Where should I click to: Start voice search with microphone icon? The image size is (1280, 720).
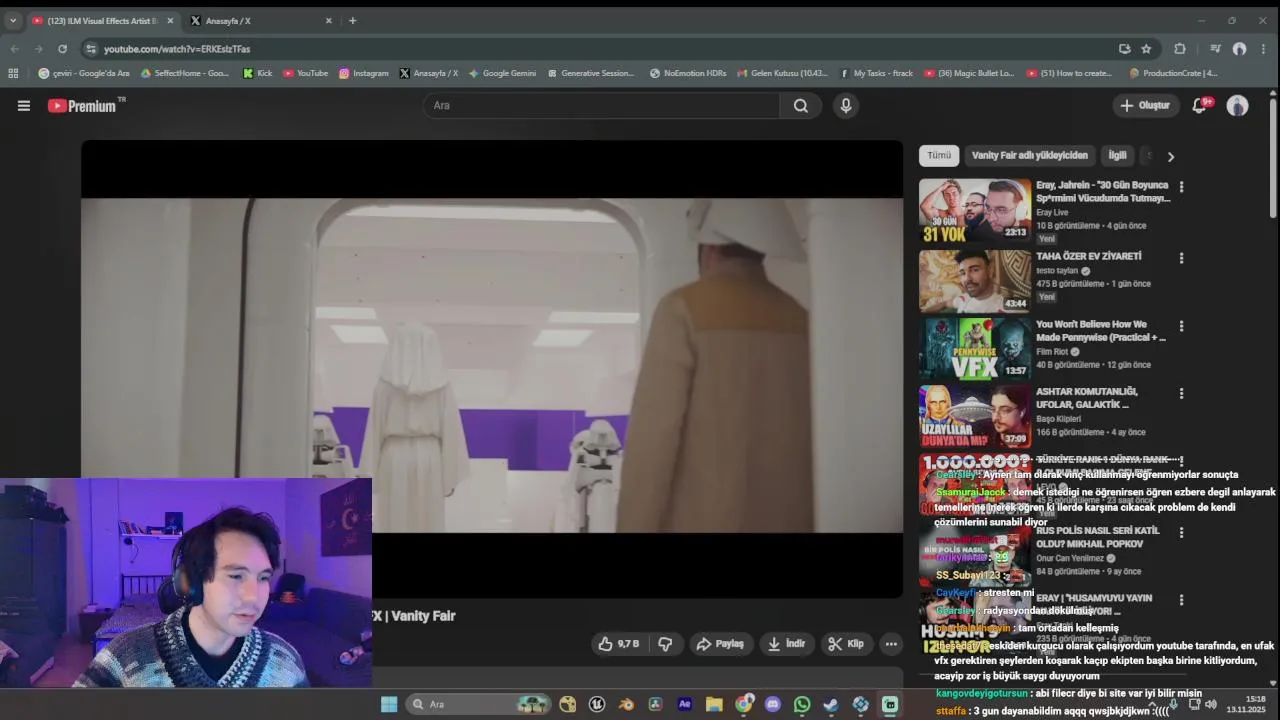[x=846, y=105]
